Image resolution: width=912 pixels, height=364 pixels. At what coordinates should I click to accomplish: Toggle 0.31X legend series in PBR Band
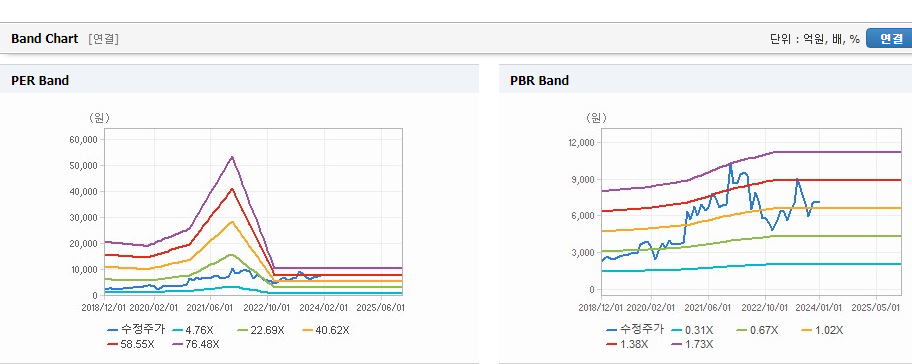692,330
